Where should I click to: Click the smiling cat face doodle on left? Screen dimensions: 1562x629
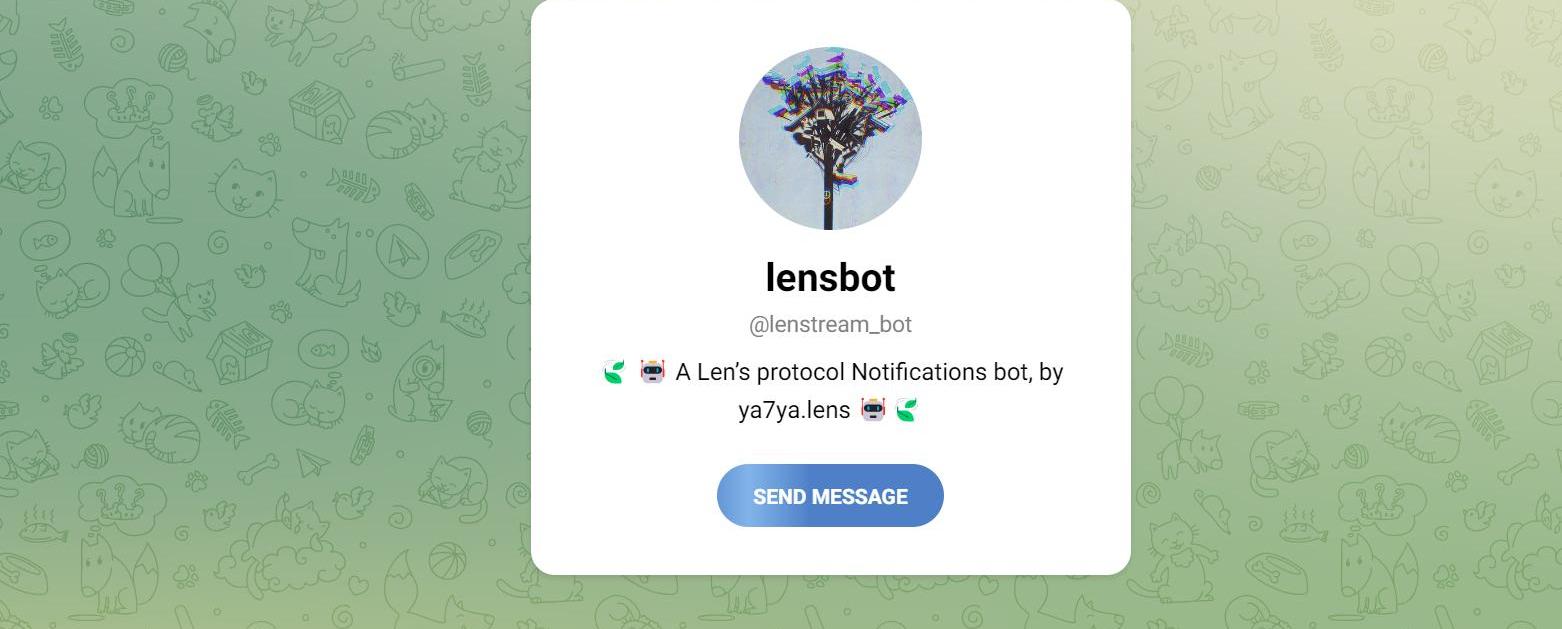tap(247, 188)
